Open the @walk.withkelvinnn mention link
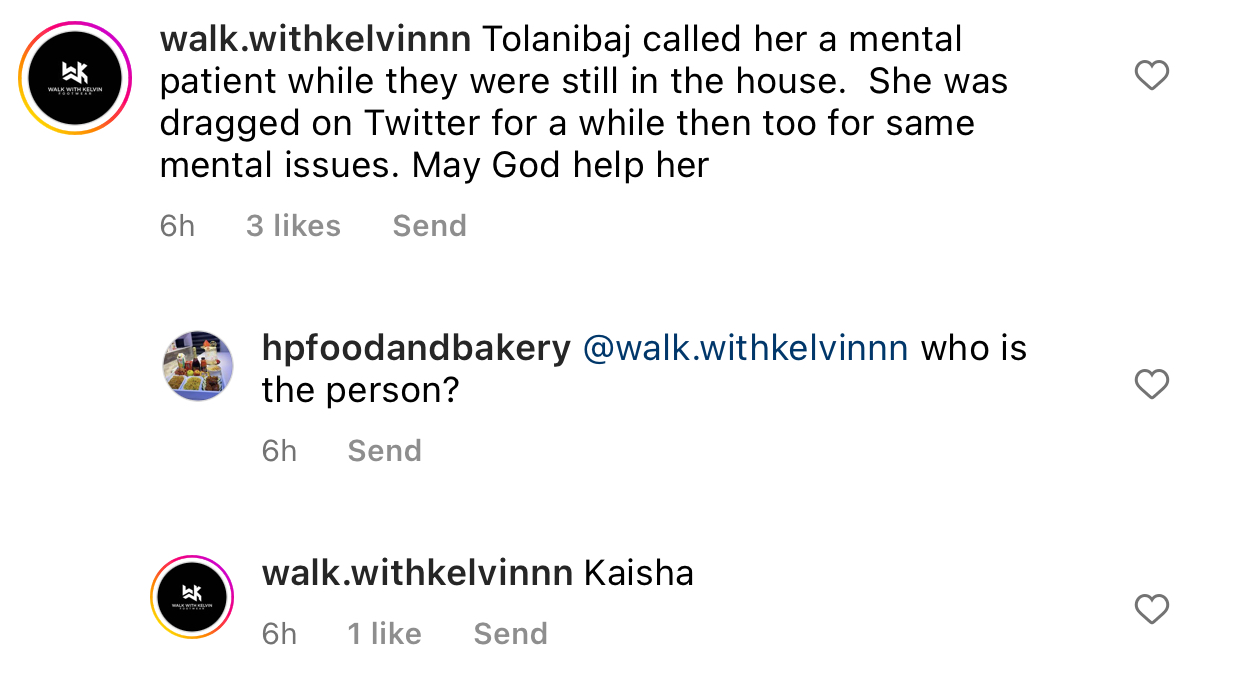The height and width of the screenshot is (674, 1242). pos(745,347)
